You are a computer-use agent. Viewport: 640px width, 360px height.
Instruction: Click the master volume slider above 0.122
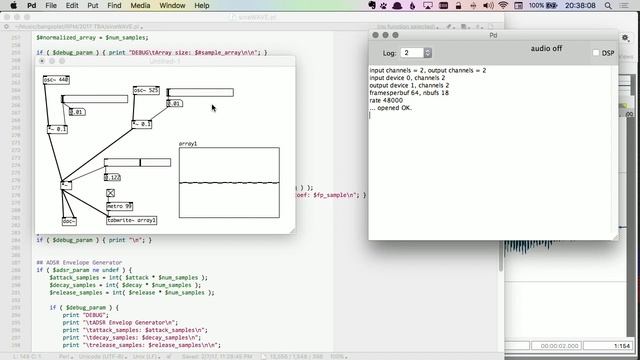pyautogui.click(x=138, y=162)
